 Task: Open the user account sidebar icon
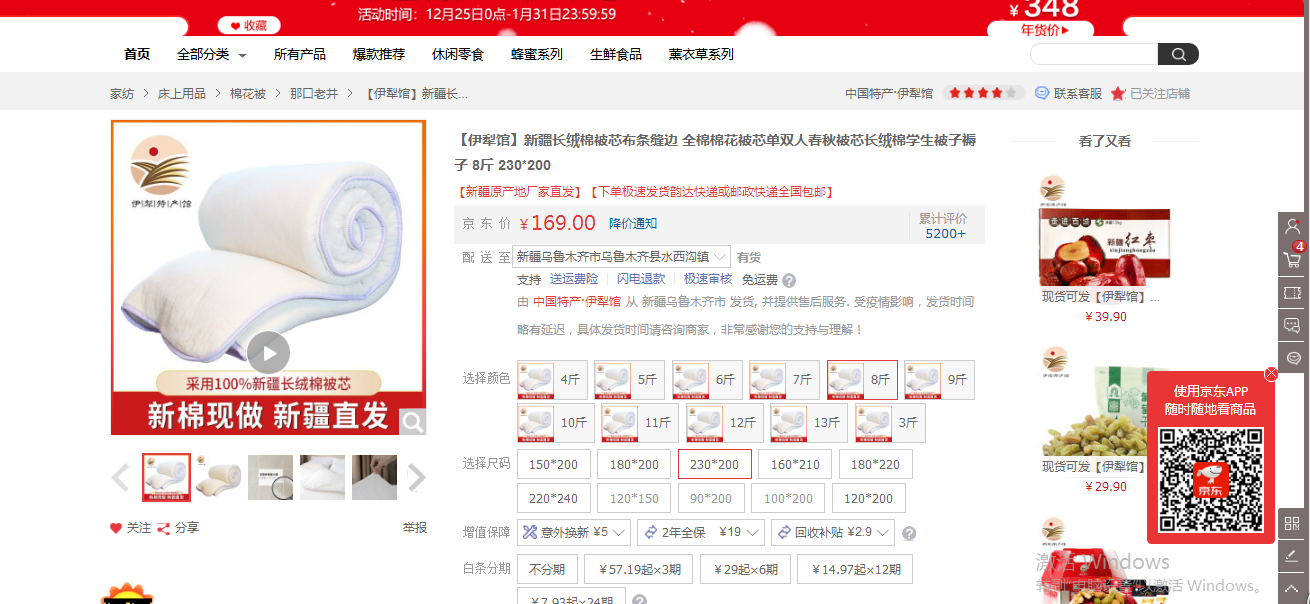[1292, 226]
